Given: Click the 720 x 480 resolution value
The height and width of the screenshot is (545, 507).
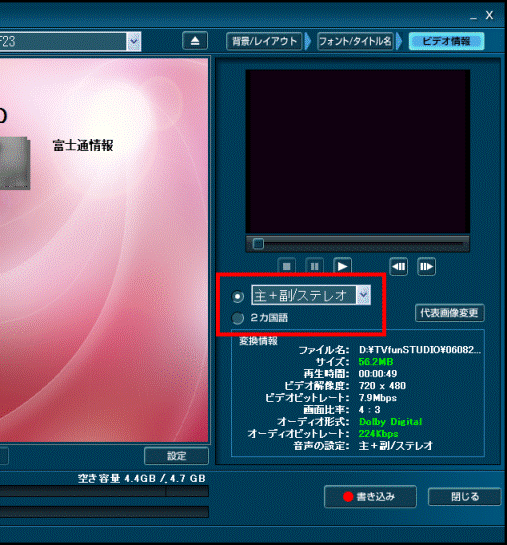Looking at the screenshot, I should tap(382, 386).
